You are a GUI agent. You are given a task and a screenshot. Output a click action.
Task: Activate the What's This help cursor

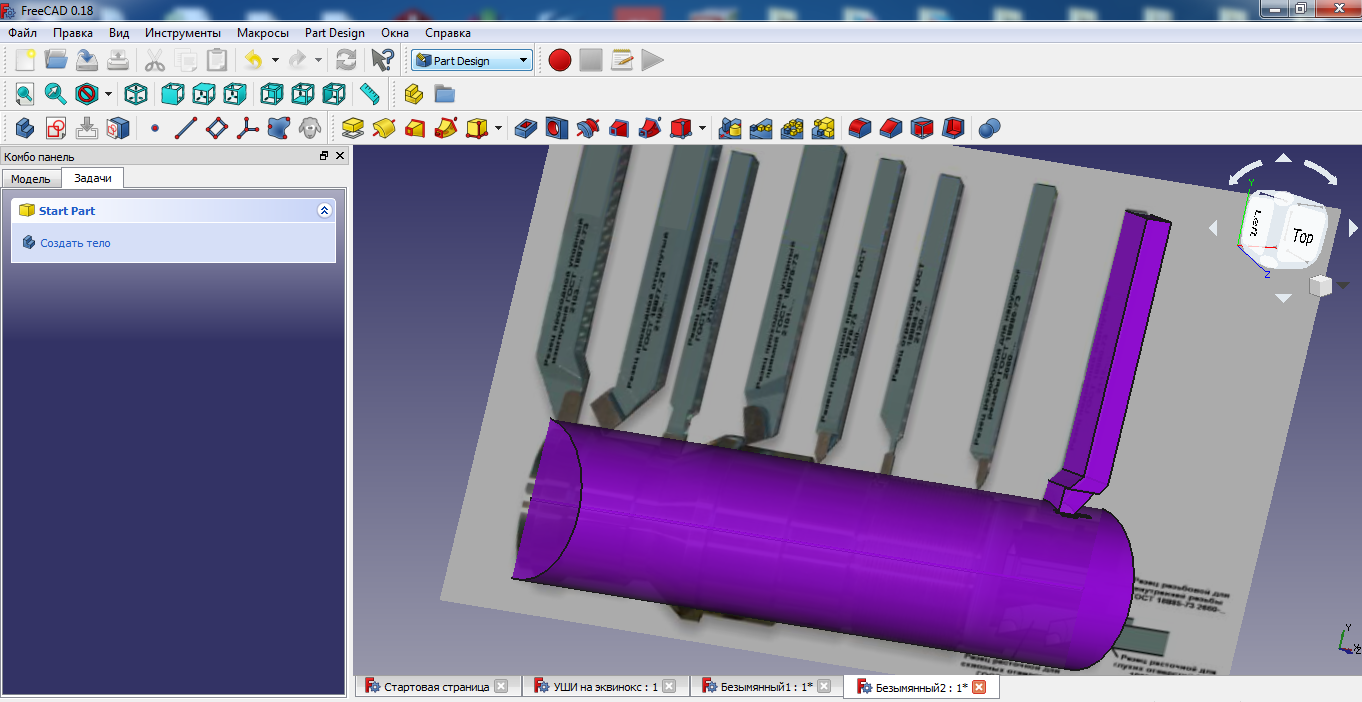[x=382, y=60]
